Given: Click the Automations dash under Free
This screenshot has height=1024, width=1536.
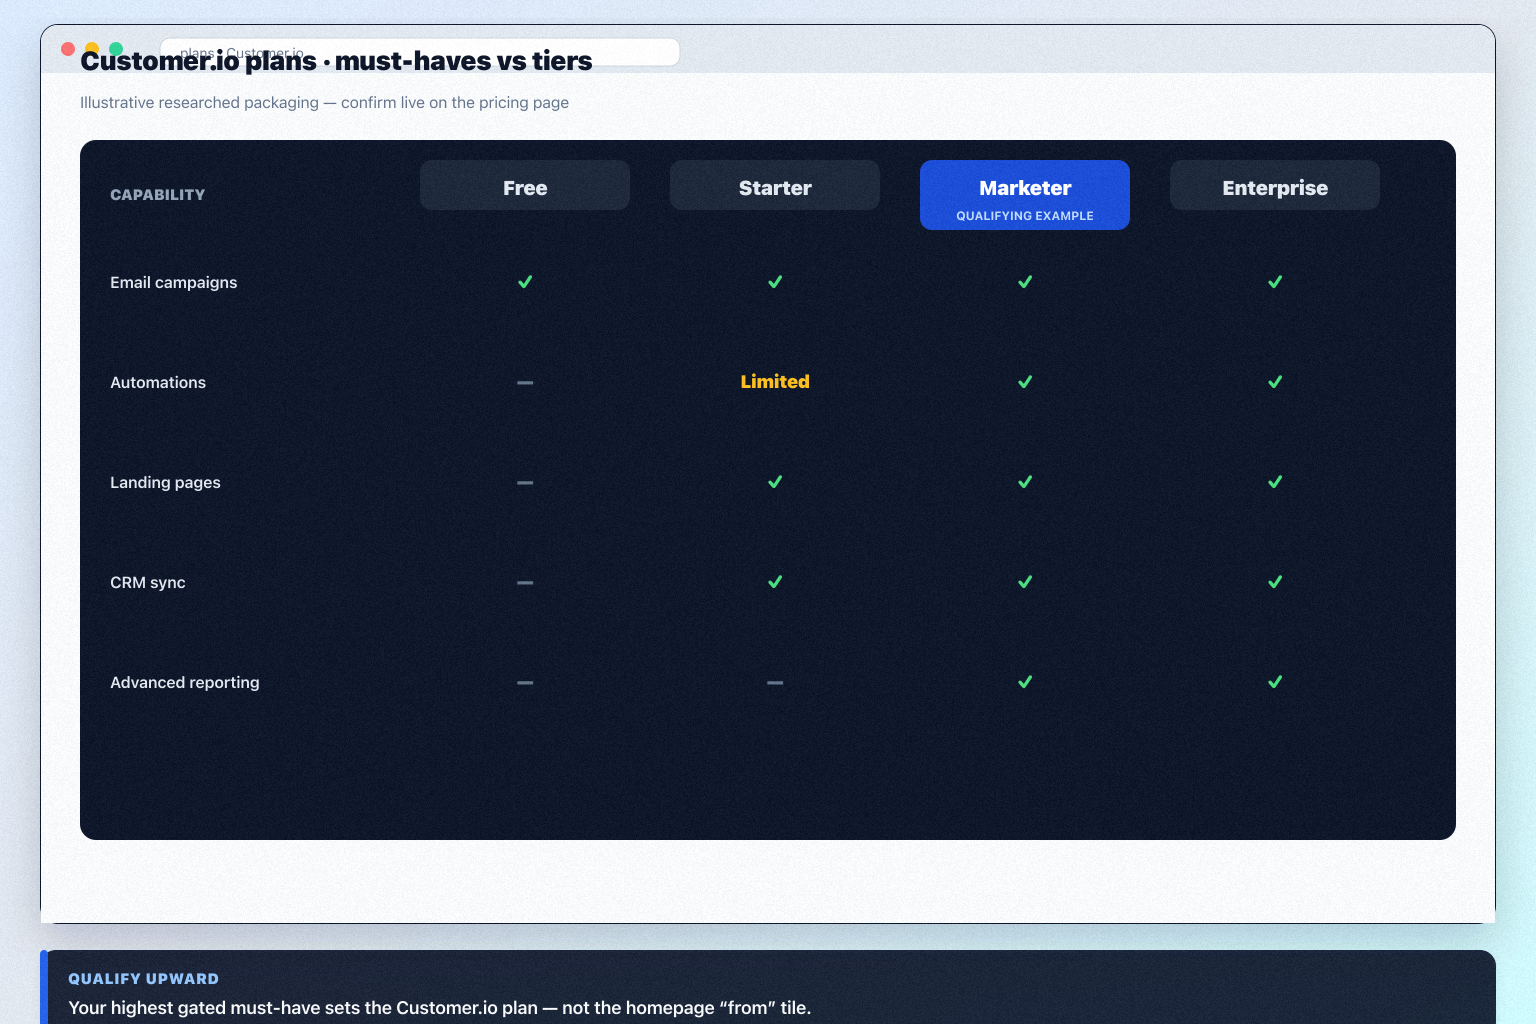Looking at the screenshot, I should pyautogui.click(x=525, y=383).
